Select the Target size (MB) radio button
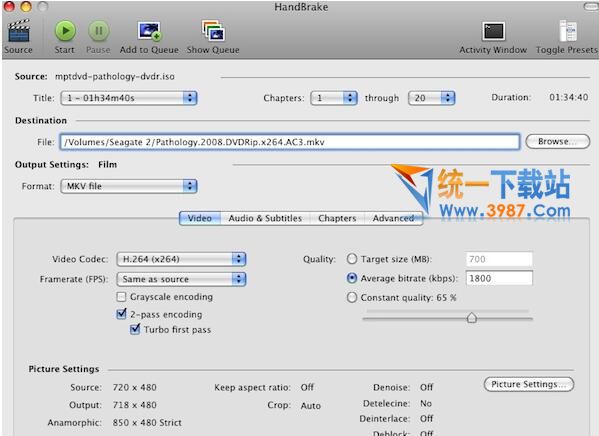 coord(352,259)
